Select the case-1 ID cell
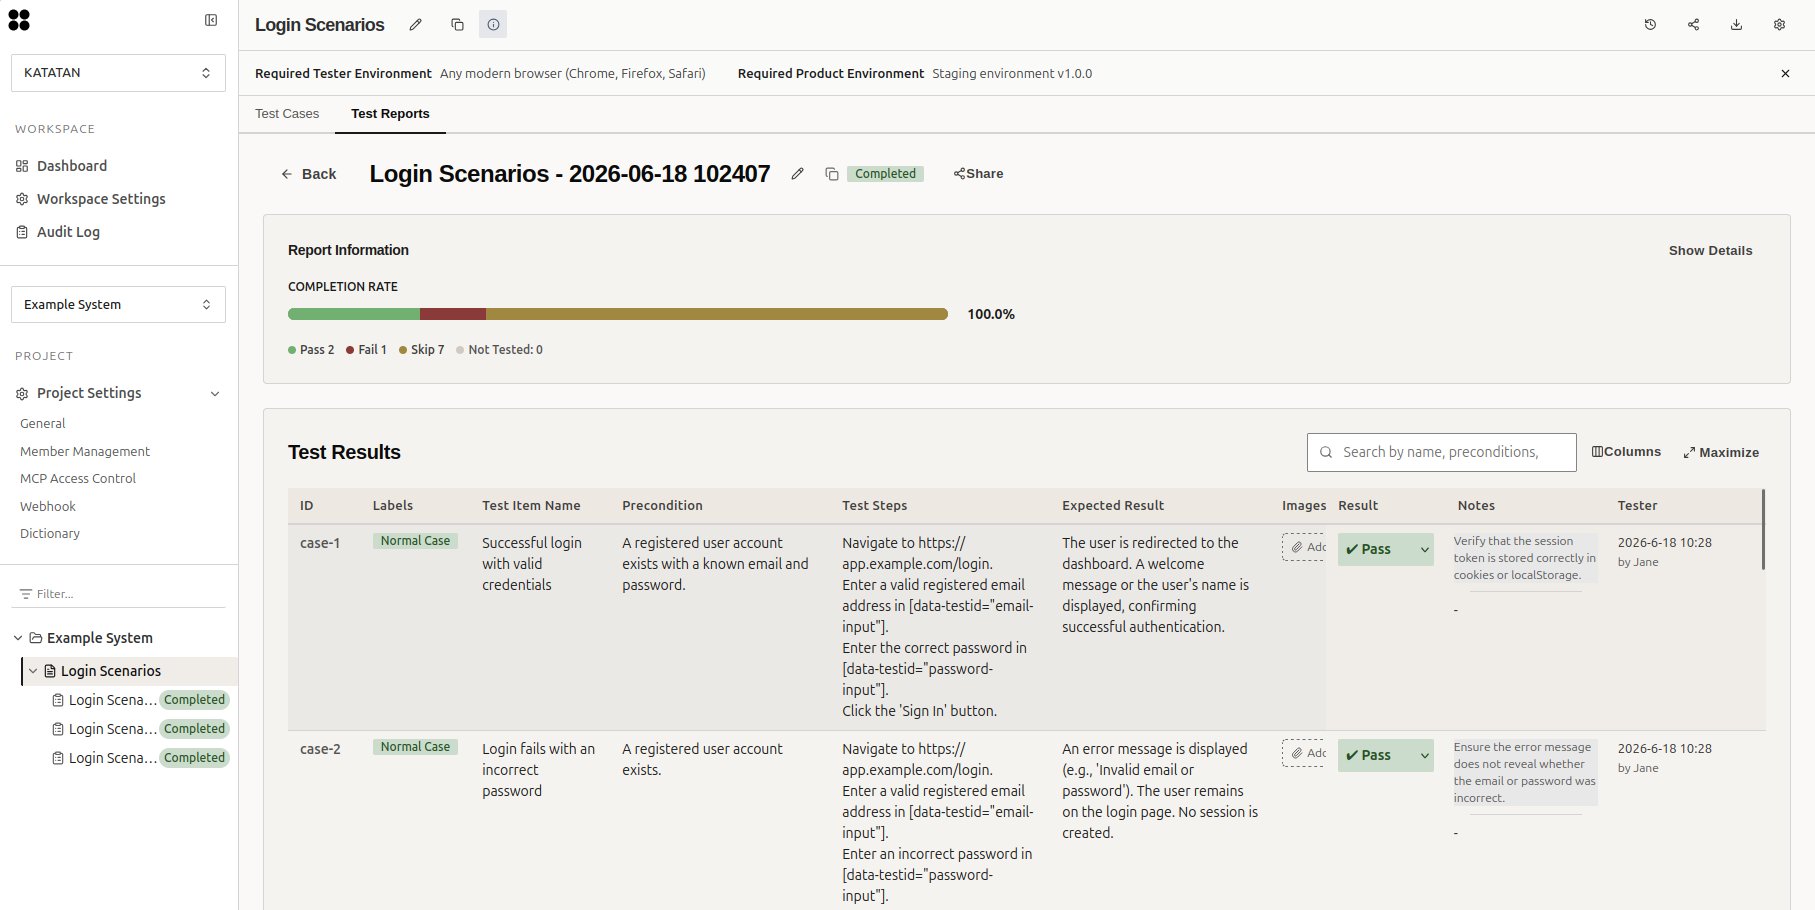The width and height of the screenshot is (1815, 910). click(320, 543)
